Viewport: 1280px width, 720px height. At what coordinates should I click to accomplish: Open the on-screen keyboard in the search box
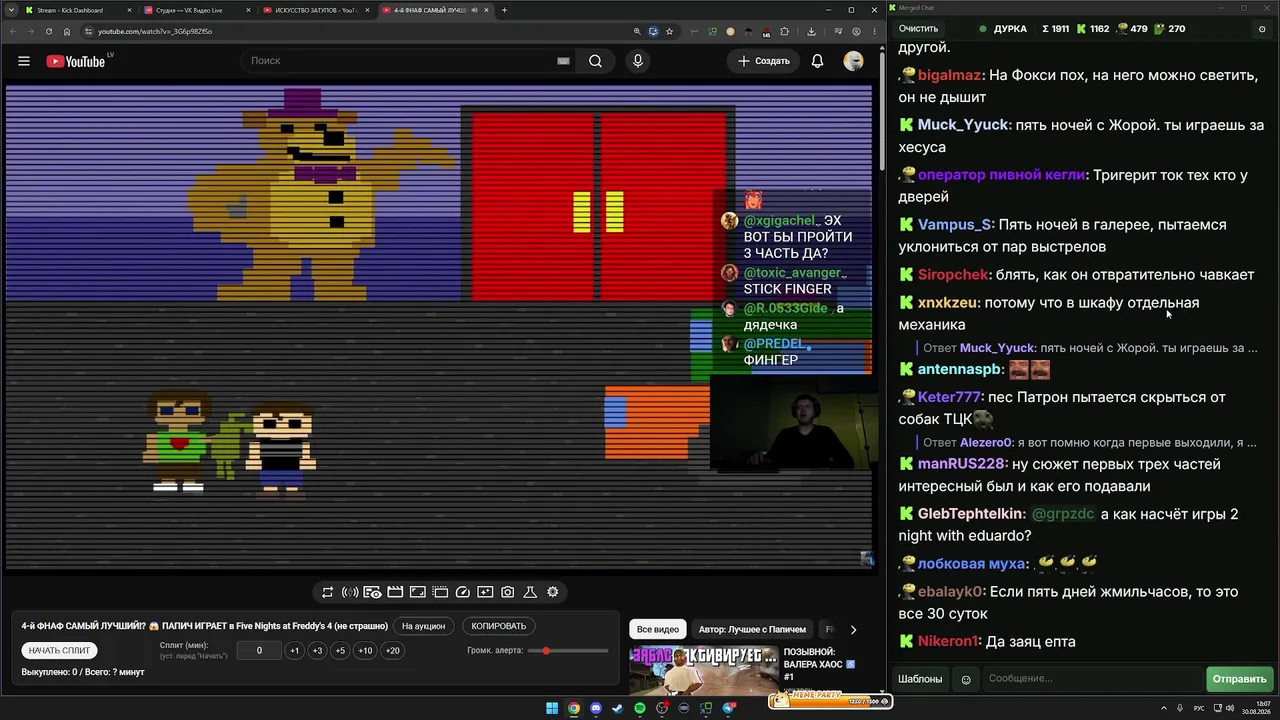(x=563, y=61)
